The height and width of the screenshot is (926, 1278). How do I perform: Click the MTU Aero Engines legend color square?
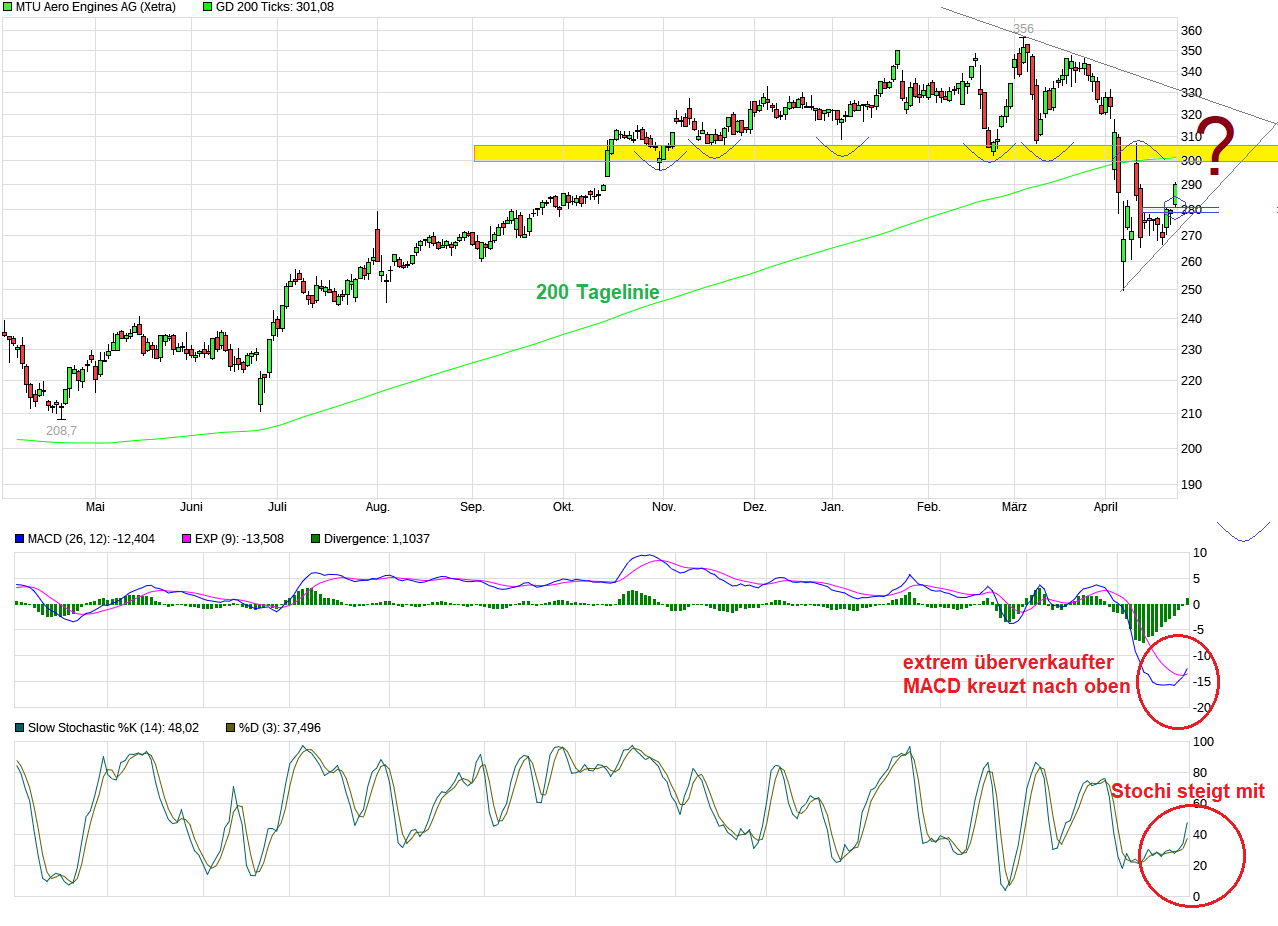(7, 7)
